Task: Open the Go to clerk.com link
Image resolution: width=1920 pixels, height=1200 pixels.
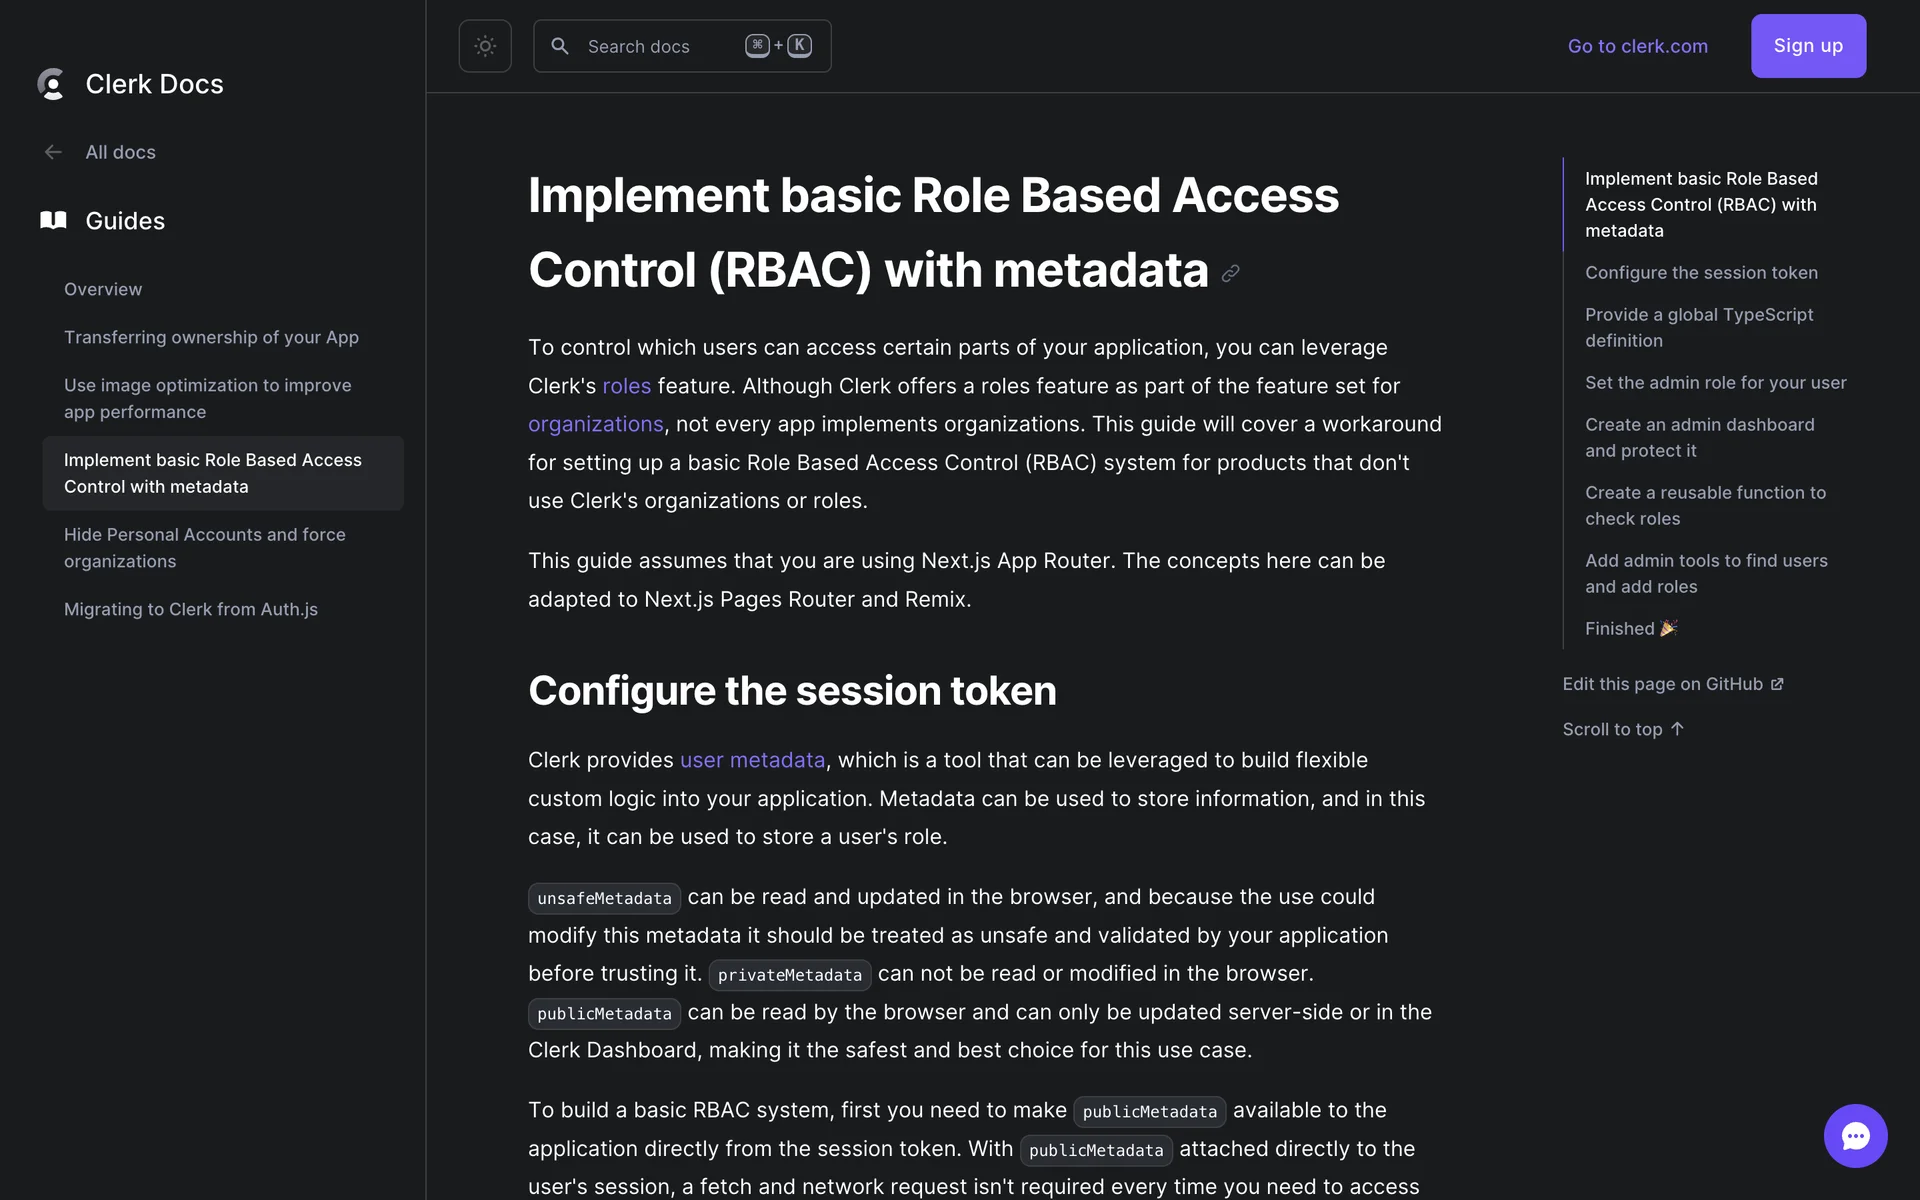Action: 1637,46
